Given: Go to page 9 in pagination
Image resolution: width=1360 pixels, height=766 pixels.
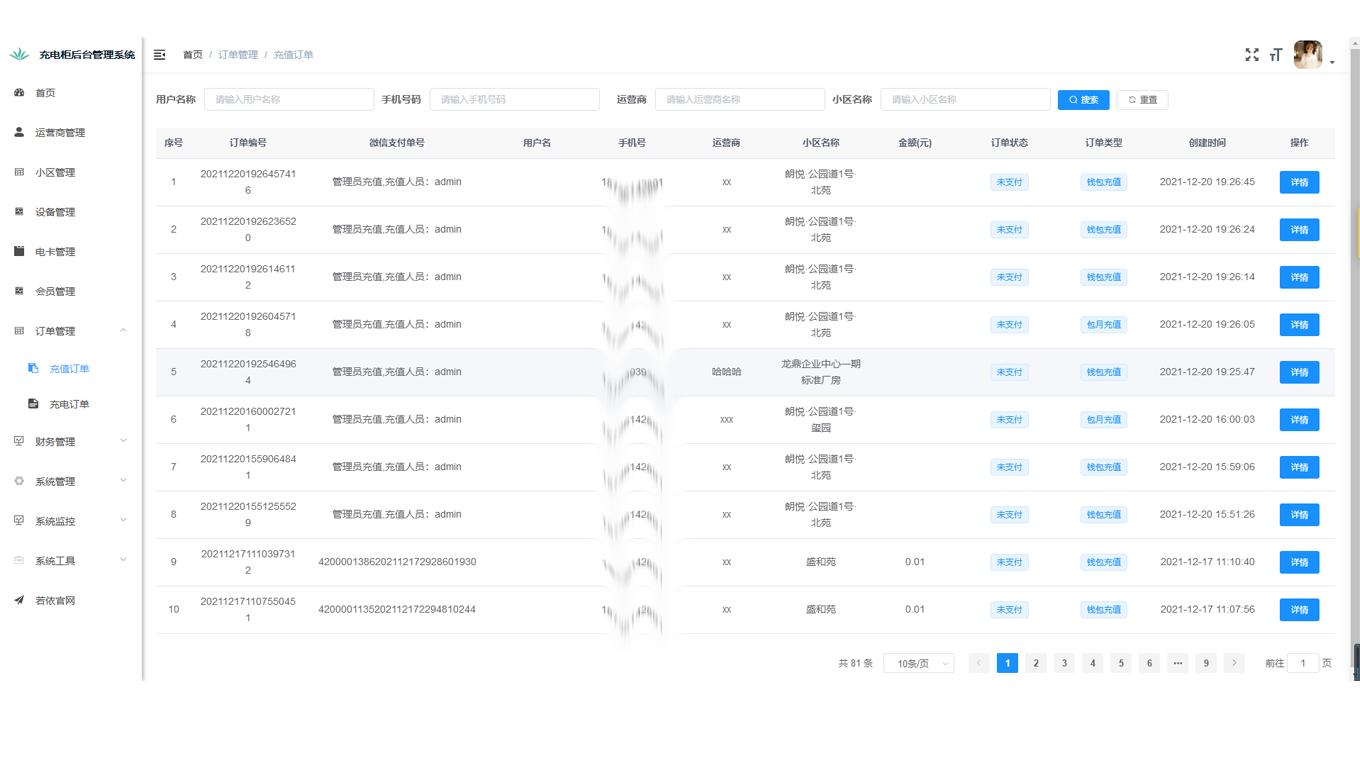Looking at the screenshot, I should [1206, 662].
